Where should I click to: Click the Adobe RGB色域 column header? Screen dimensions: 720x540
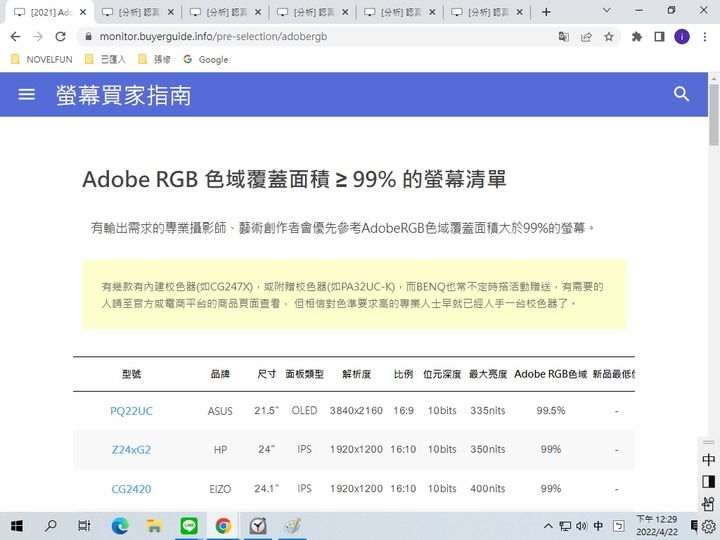551,374
